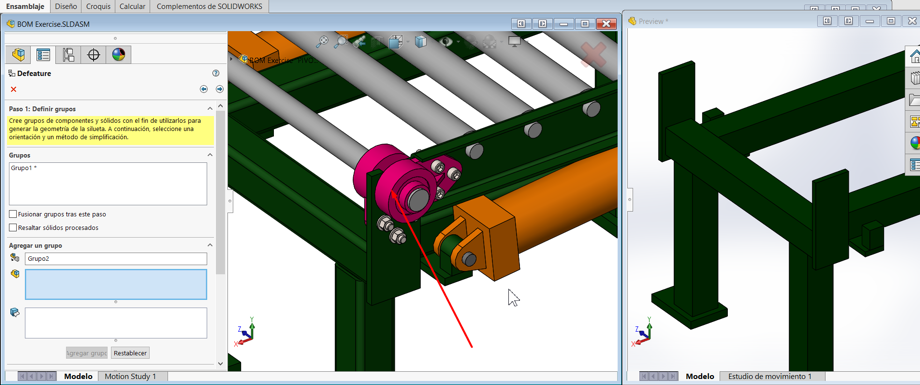Open the ConfigurationManager tab
This screenshot has height=385, width=920.
(x=69, y=55)
